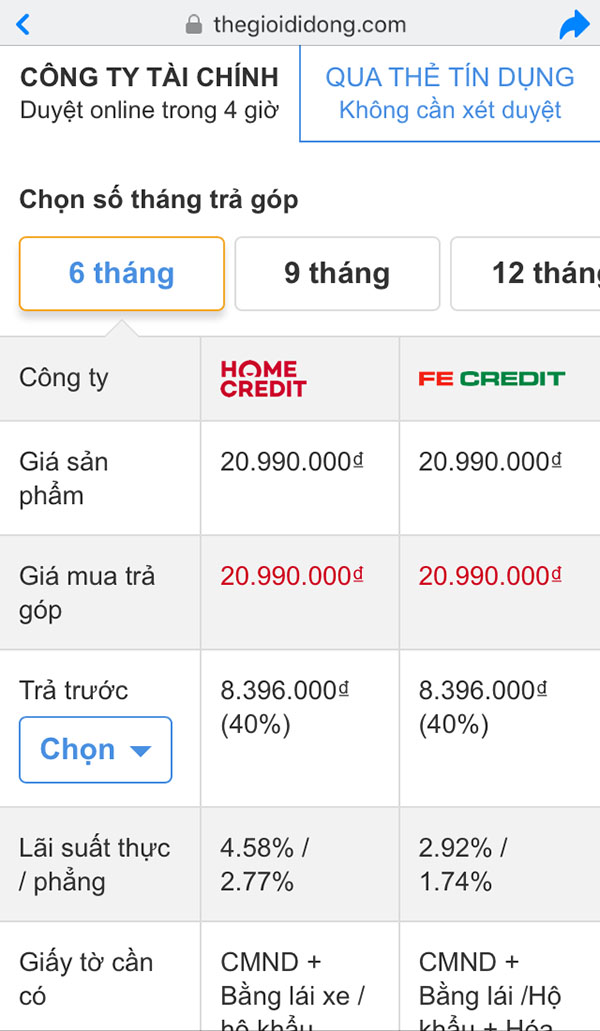Open the Chọn dropdown under Trả trước
The width and height of the screenshot is (600, 1031).
click(95, 750)
